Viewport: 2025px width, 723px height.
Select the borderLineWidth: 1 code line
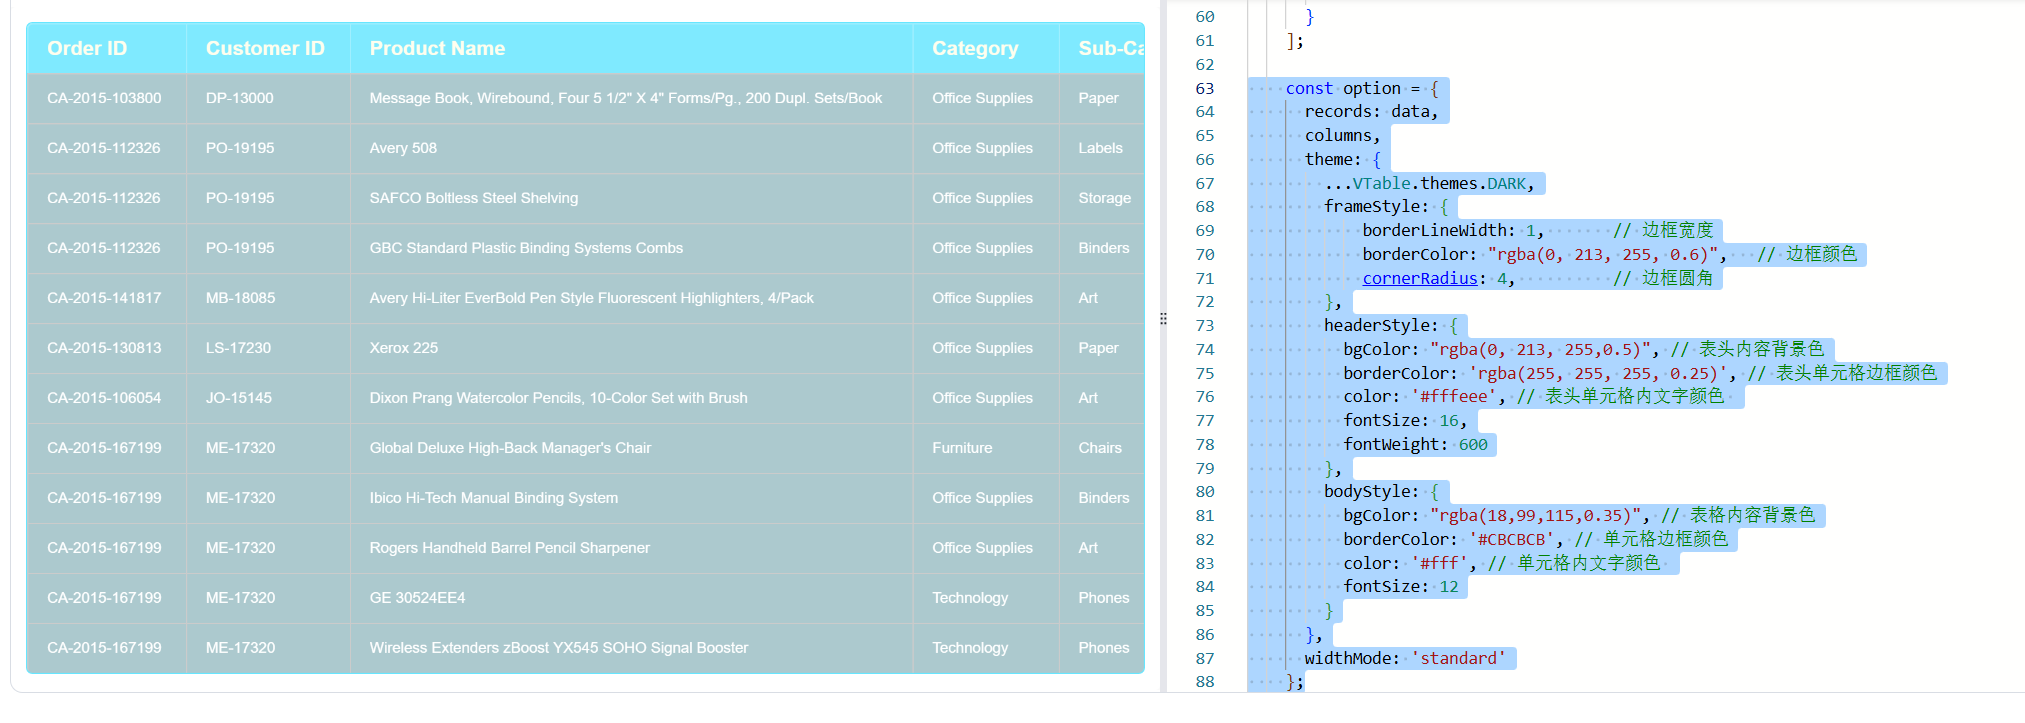point(1453,230)
